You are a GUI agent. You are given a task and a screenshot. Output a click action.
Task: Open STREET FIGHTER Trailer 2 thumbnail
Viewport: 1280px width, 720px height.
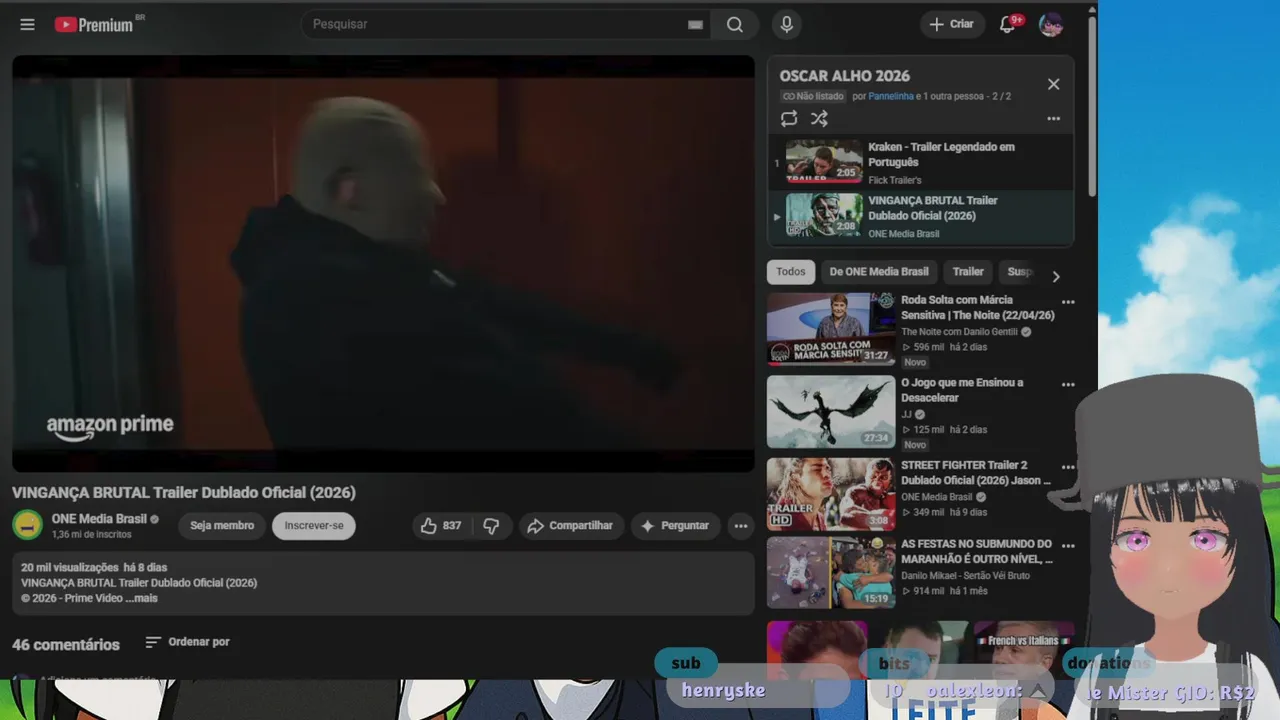click(831, 494)
